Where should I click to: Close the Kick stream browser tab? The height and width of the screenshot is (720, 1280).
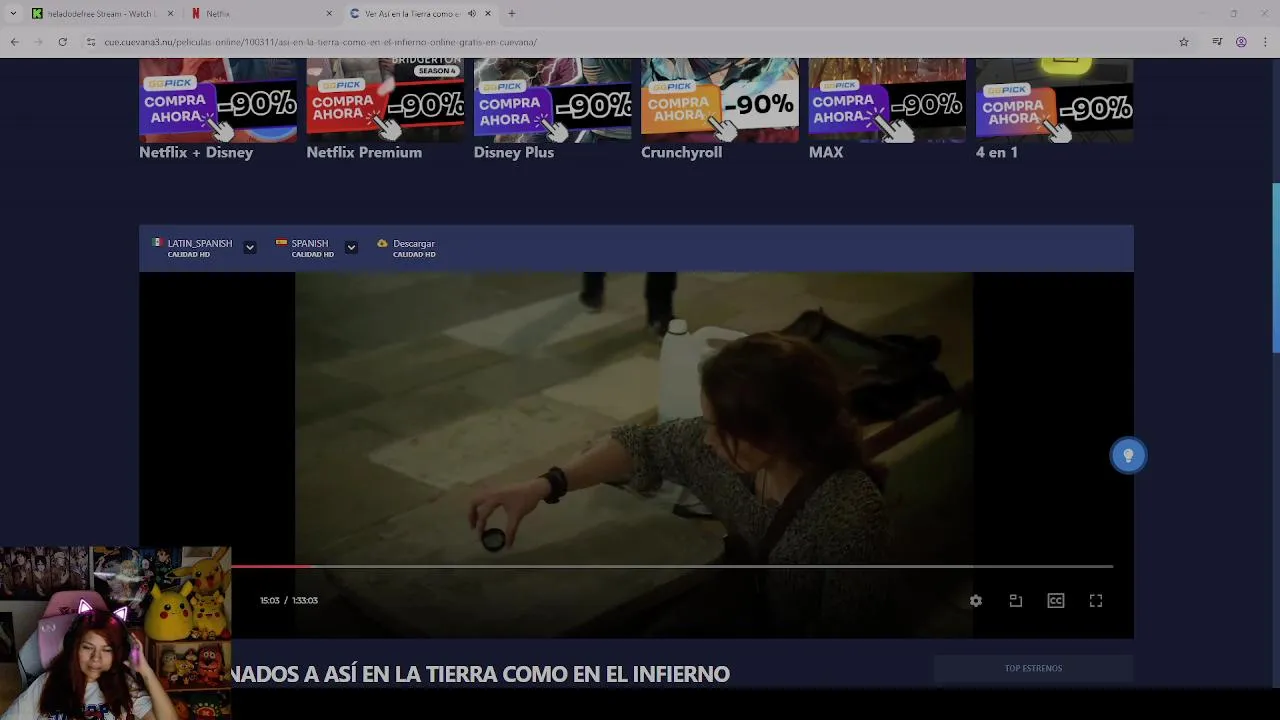[x=170, y=14]
